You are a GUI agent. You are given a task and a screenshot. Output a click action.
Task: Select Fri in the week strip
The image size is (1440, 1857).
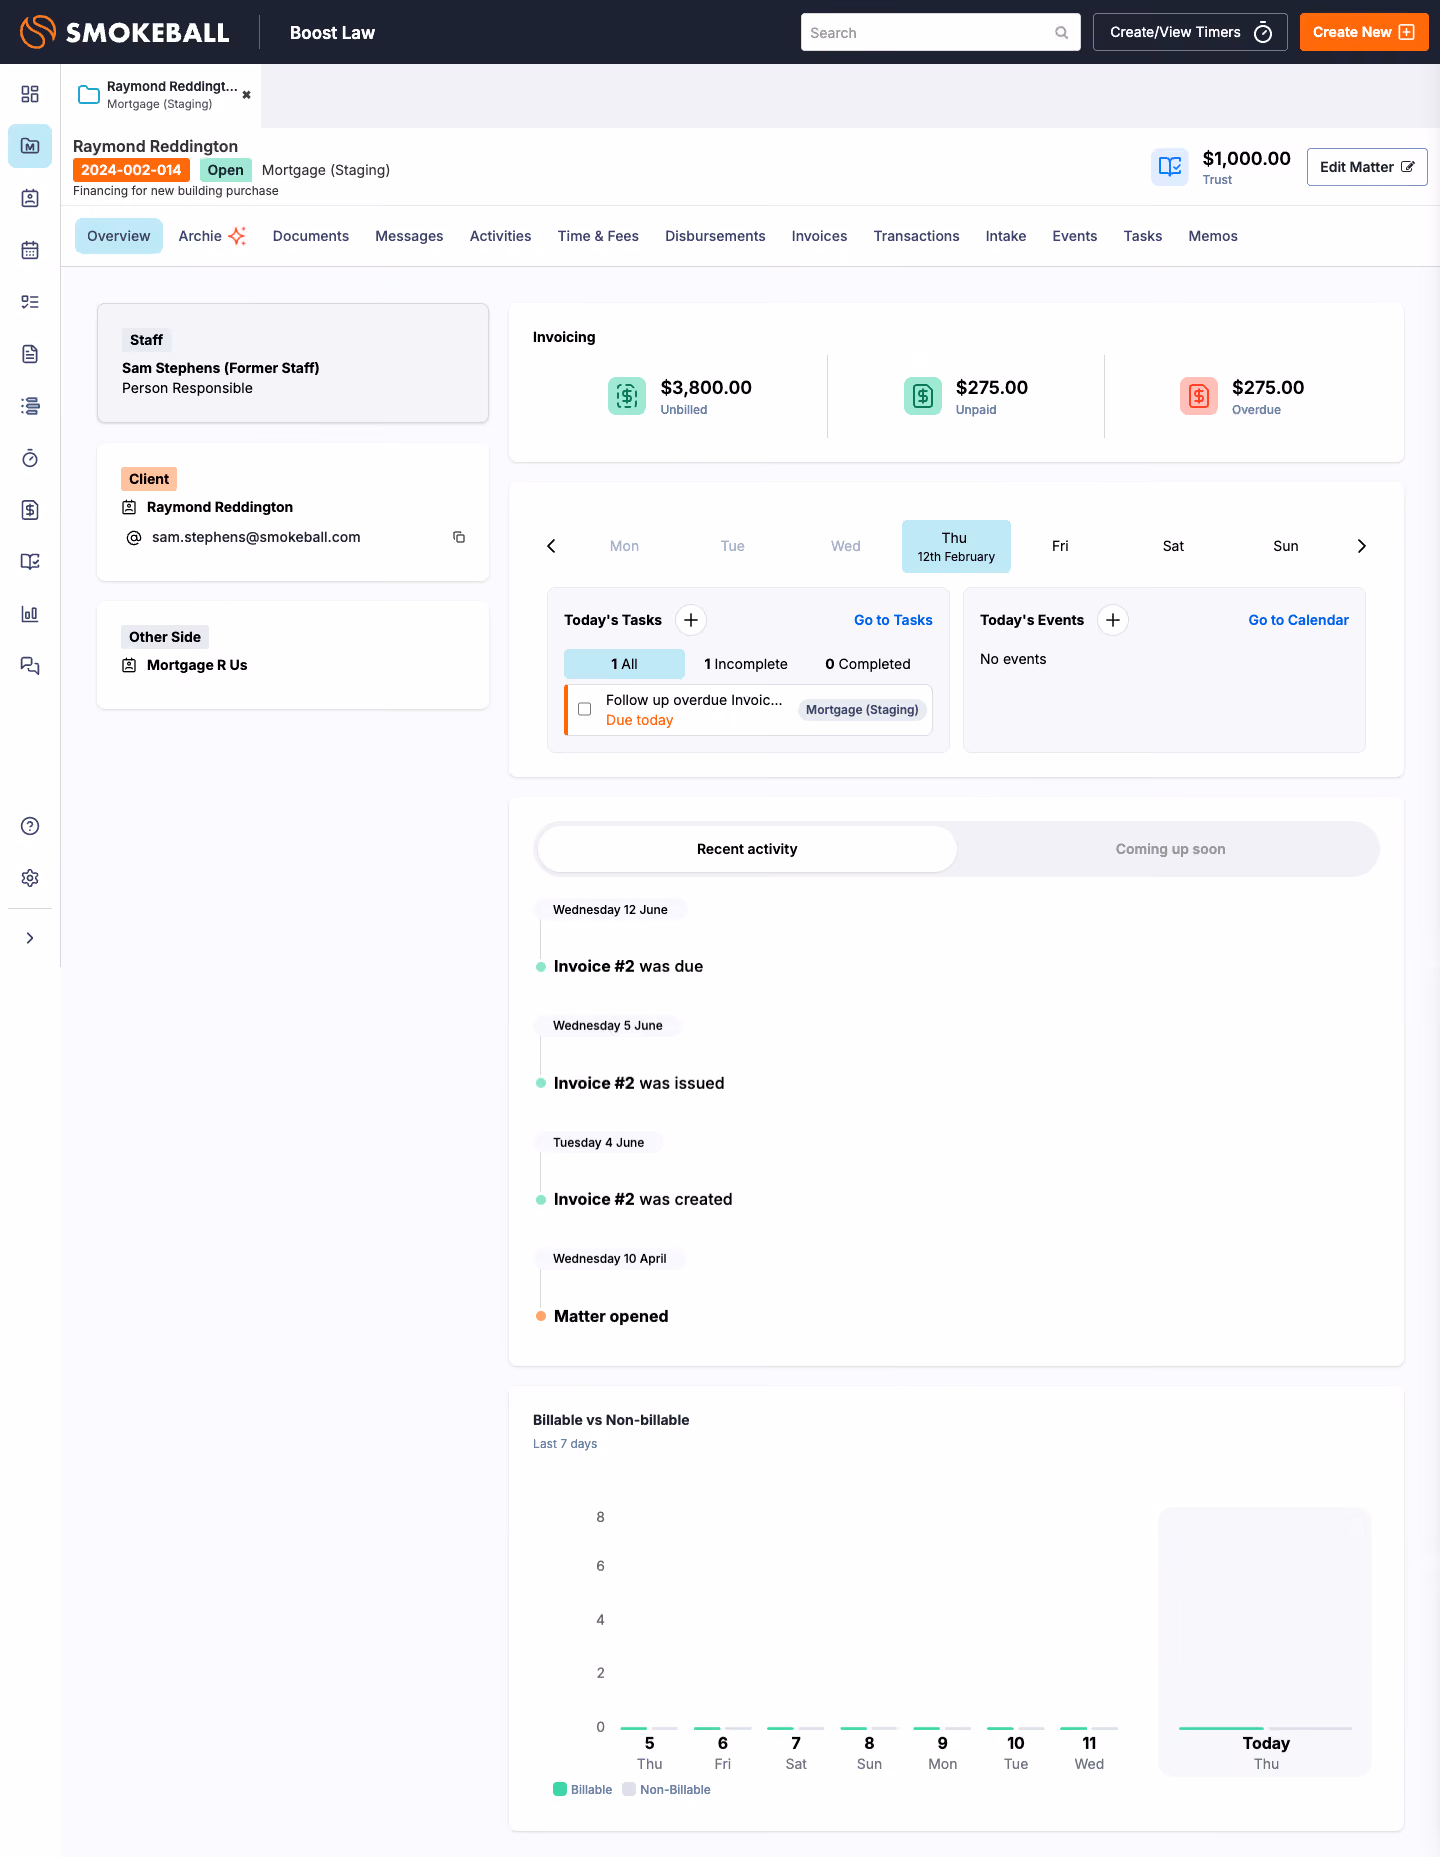(1060, 546)
